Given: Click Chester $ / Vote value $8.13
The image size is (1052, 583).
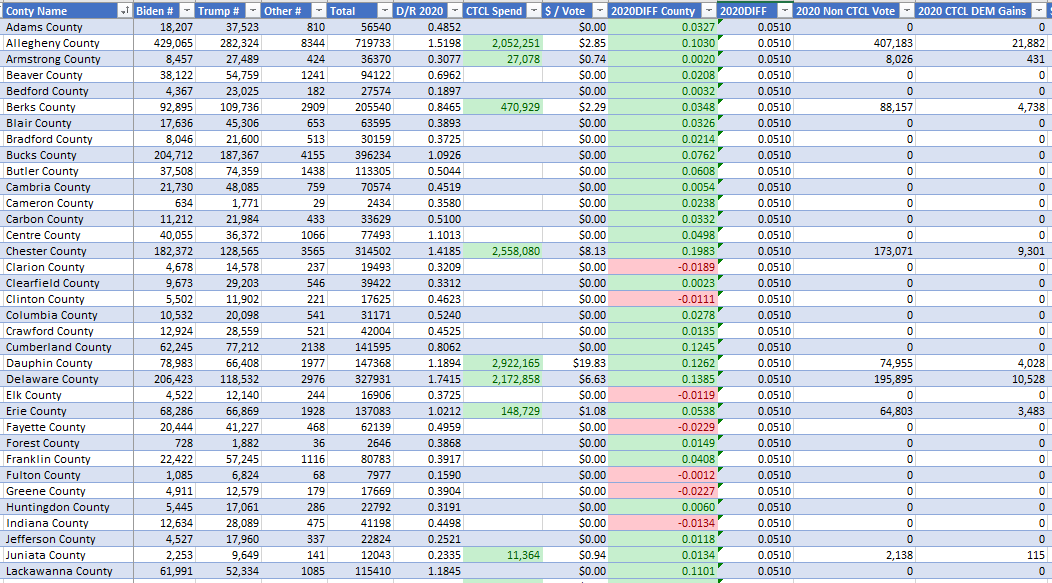Looking at the screenshot, I should point(592,251).
